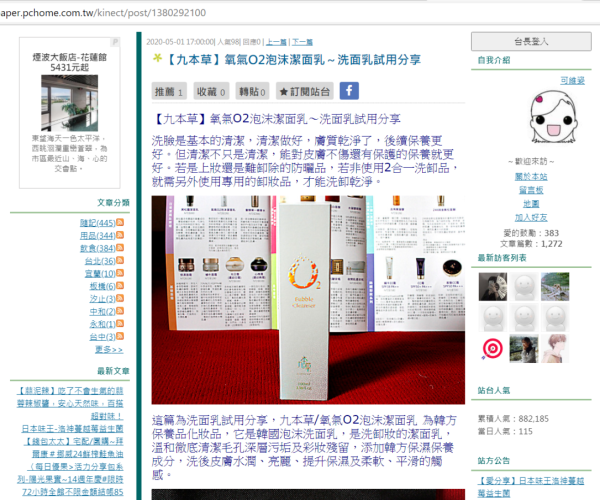Open RSS feed icon for 汐止(3)
600x500 pixels.
pos(120,298)
